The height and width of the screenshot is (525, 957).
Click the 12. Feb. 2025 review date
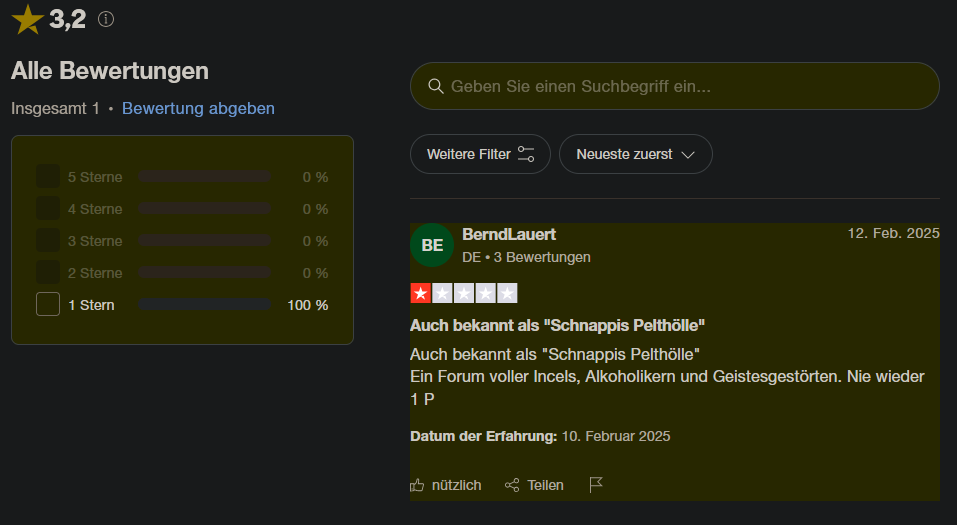point(894,233)
